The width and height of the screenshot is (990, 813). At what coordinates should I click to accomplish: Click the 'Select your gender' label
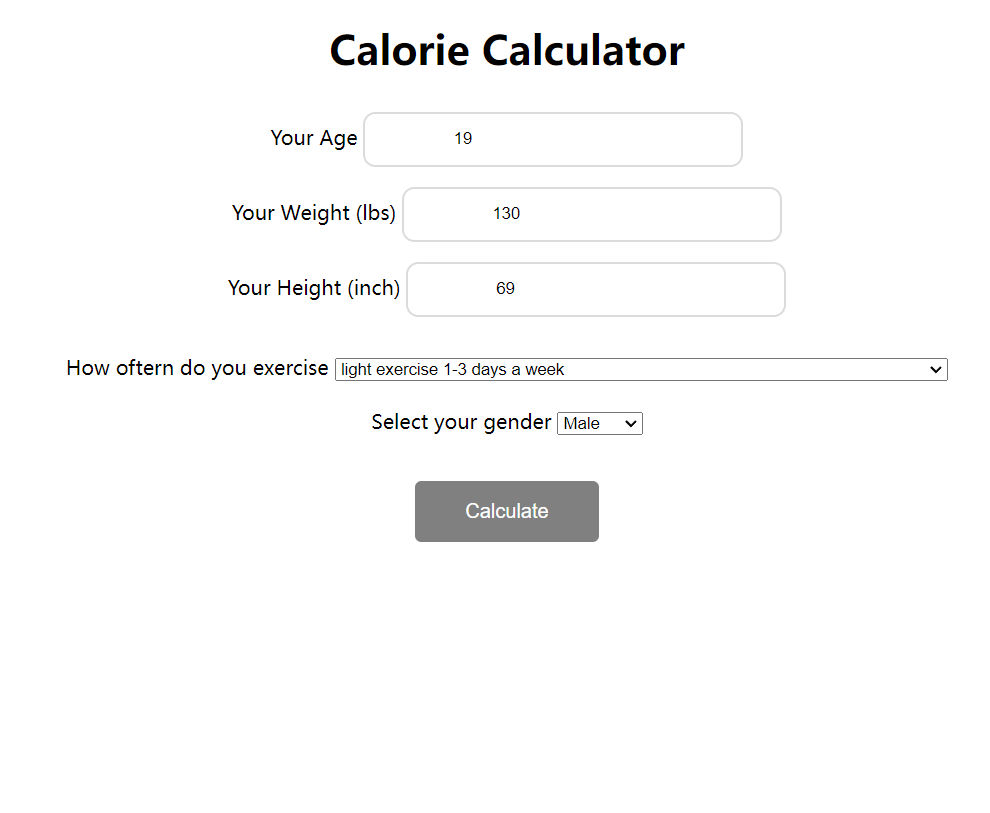[x=461, y=422]
